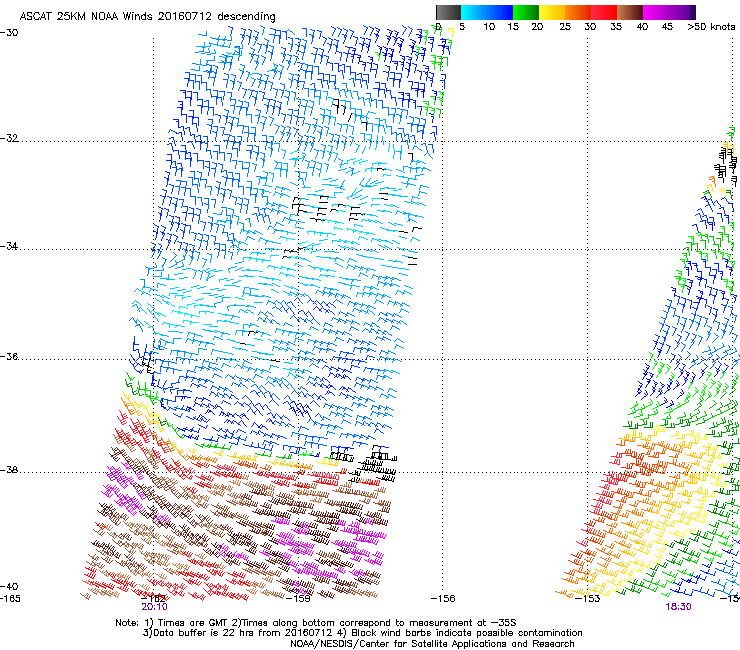The height and width of the screenshot is (650, 740).
Task: Click the '45' label under the color bar
Action: pos(667,26)
